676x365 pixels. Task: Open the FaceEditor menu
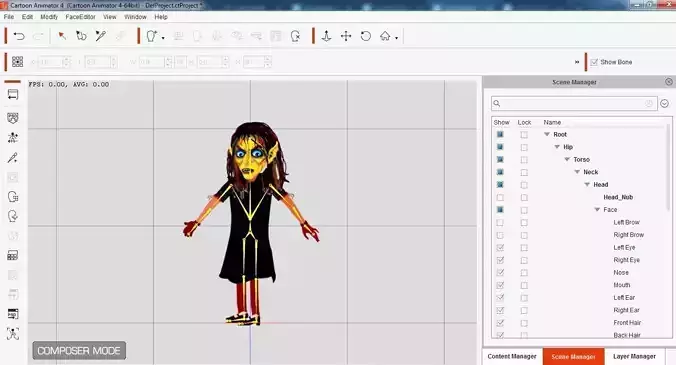[x=80, y=17]
